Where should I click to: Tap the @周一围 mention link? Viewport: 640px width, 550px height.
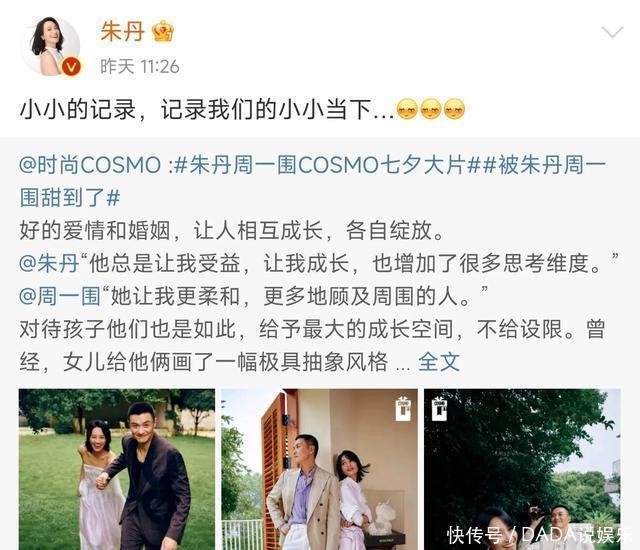(x=60, y=296)
